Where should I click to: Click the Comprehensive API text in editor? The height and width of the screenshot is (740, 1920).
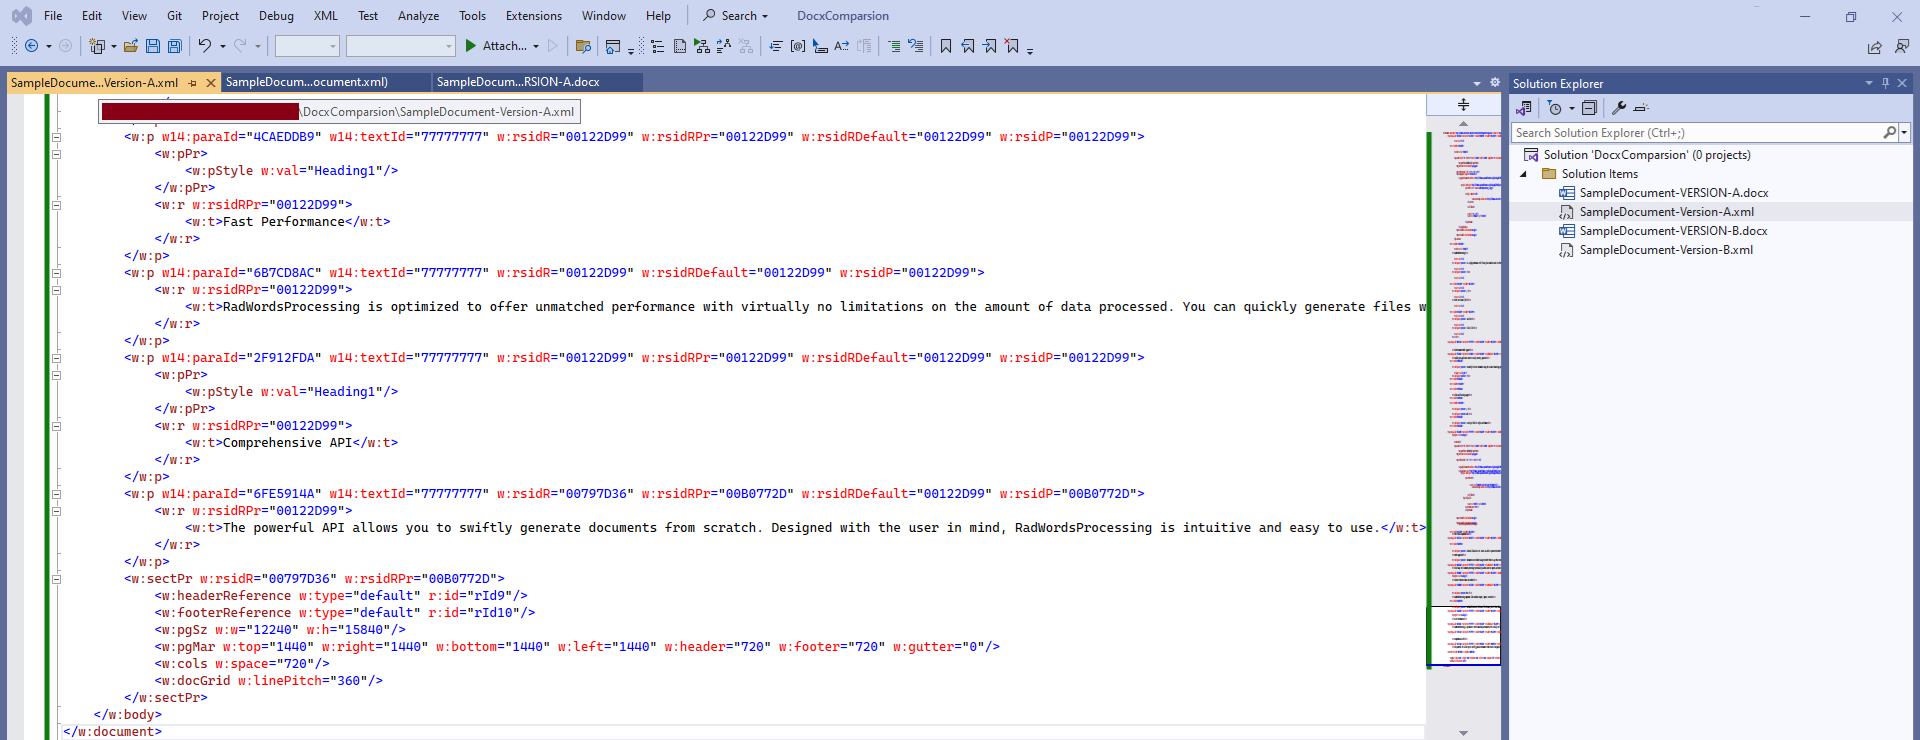pos(287,443)
